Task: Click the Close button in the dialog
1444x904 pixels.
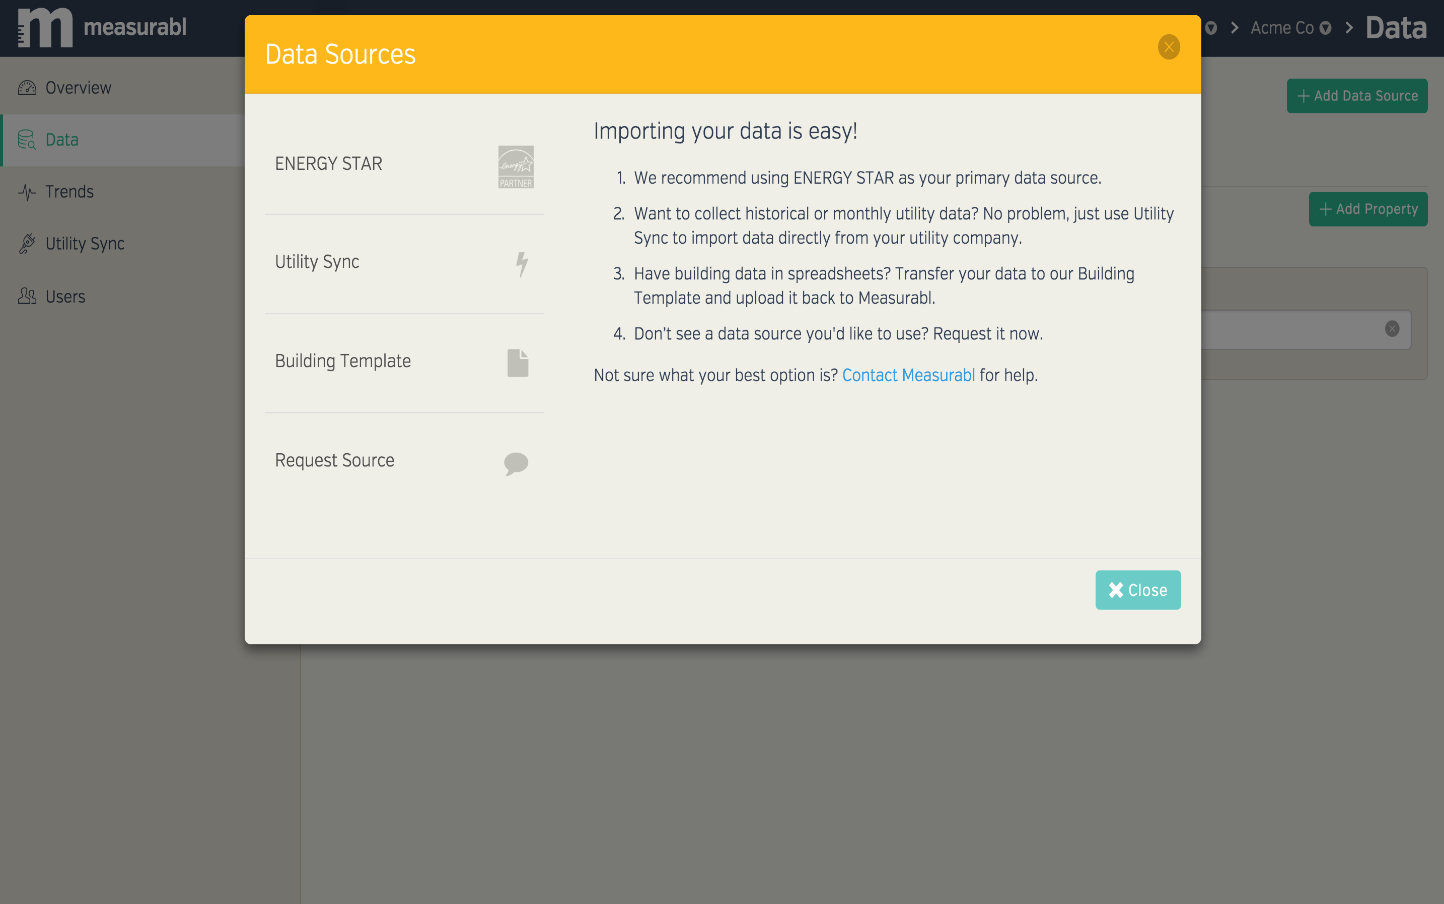Action: [1138, 590]
